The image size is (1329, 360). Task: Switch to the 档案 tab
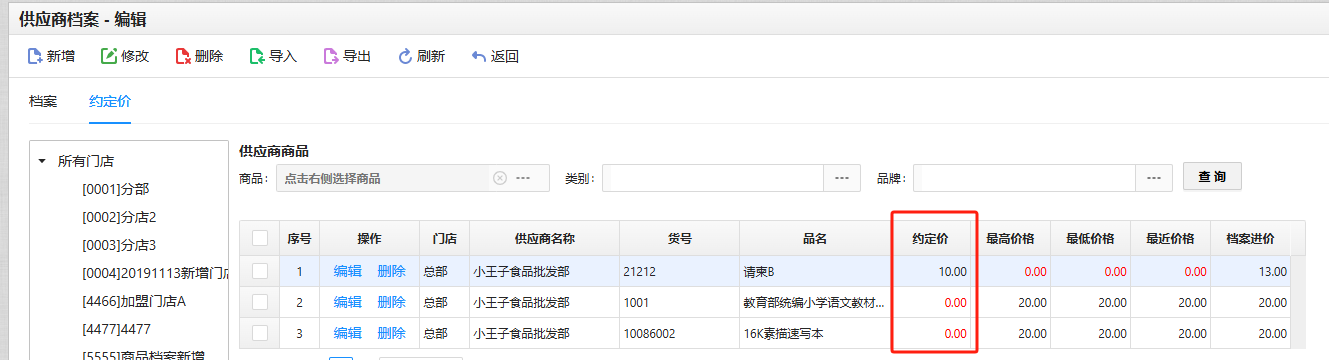tap(43, 101)
